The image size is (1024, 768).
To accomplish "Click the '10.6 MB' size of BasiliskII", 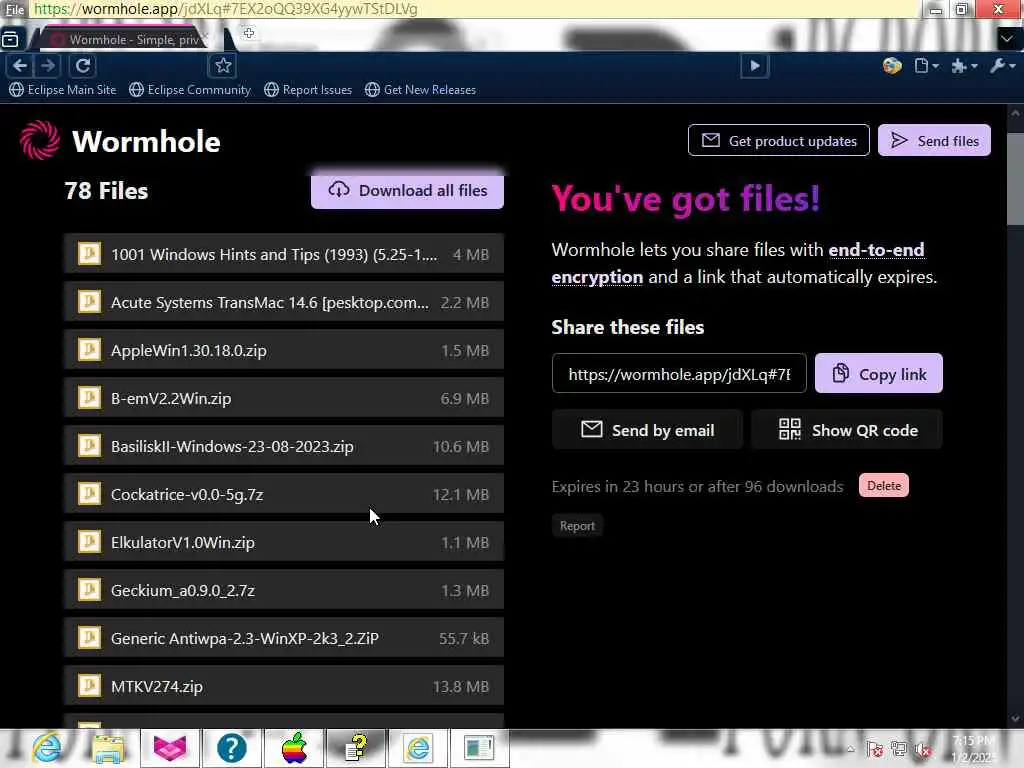I will [x=460, y=447].
